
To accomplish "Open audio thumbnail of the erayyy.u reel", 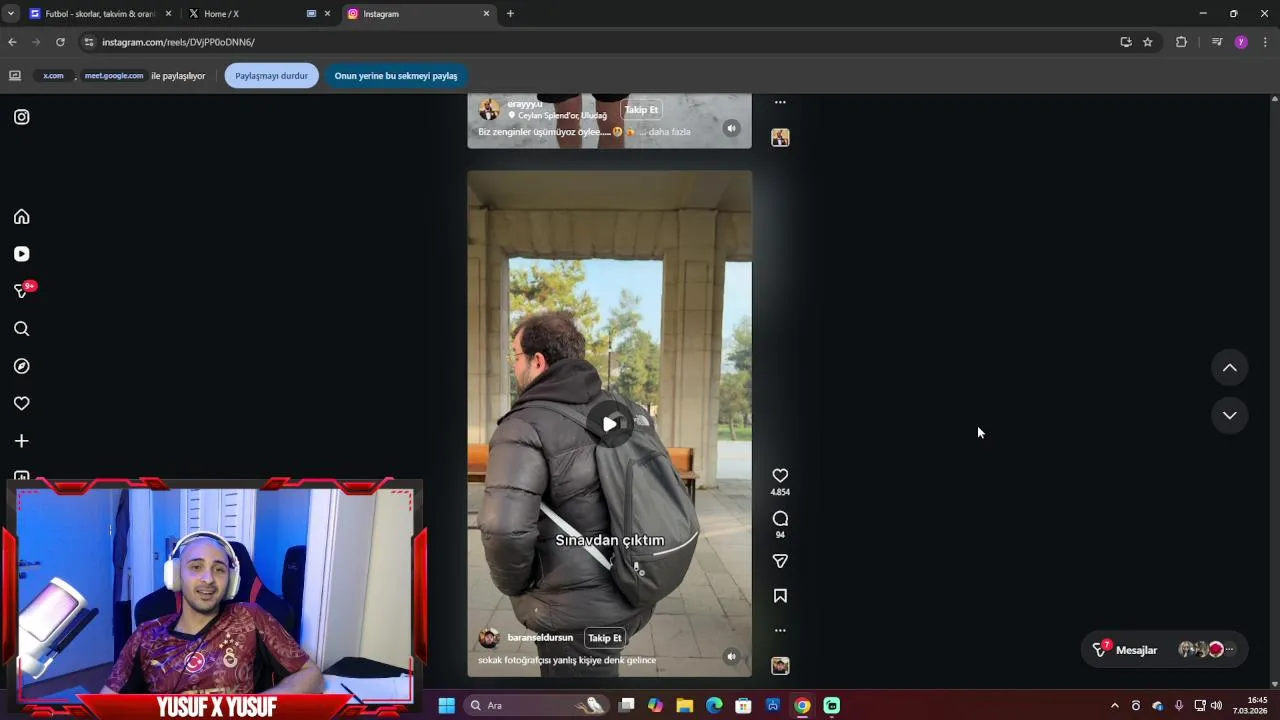I will [x=780, y=138].
